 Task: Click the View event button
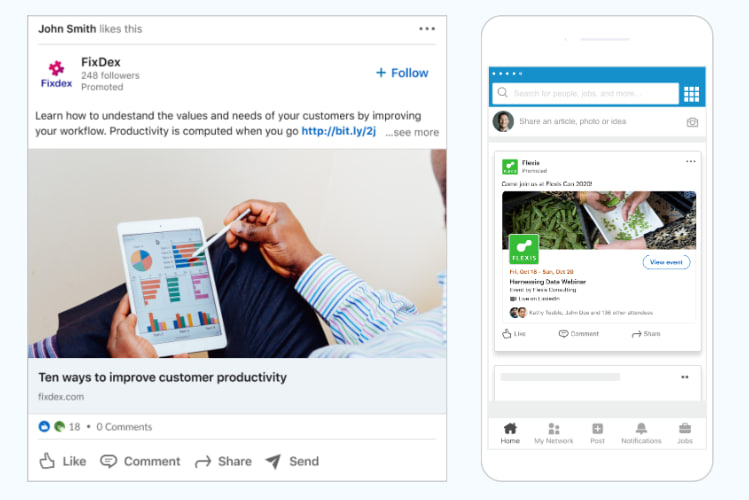click(666, 262)
